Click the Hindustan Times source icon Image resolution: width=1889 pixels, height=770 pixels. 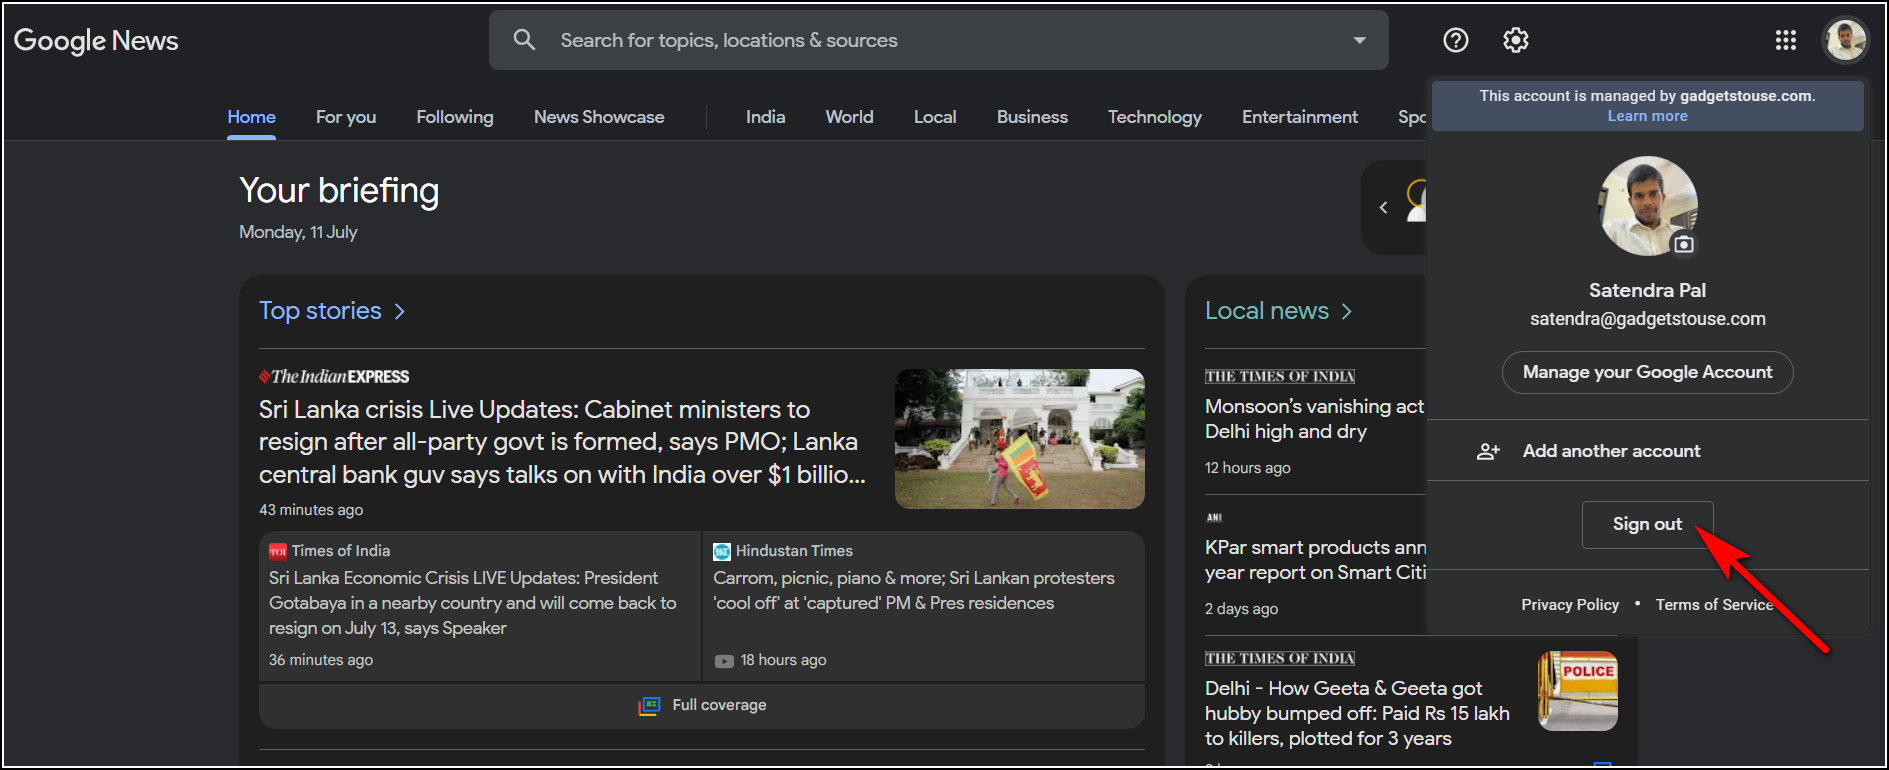722,551
